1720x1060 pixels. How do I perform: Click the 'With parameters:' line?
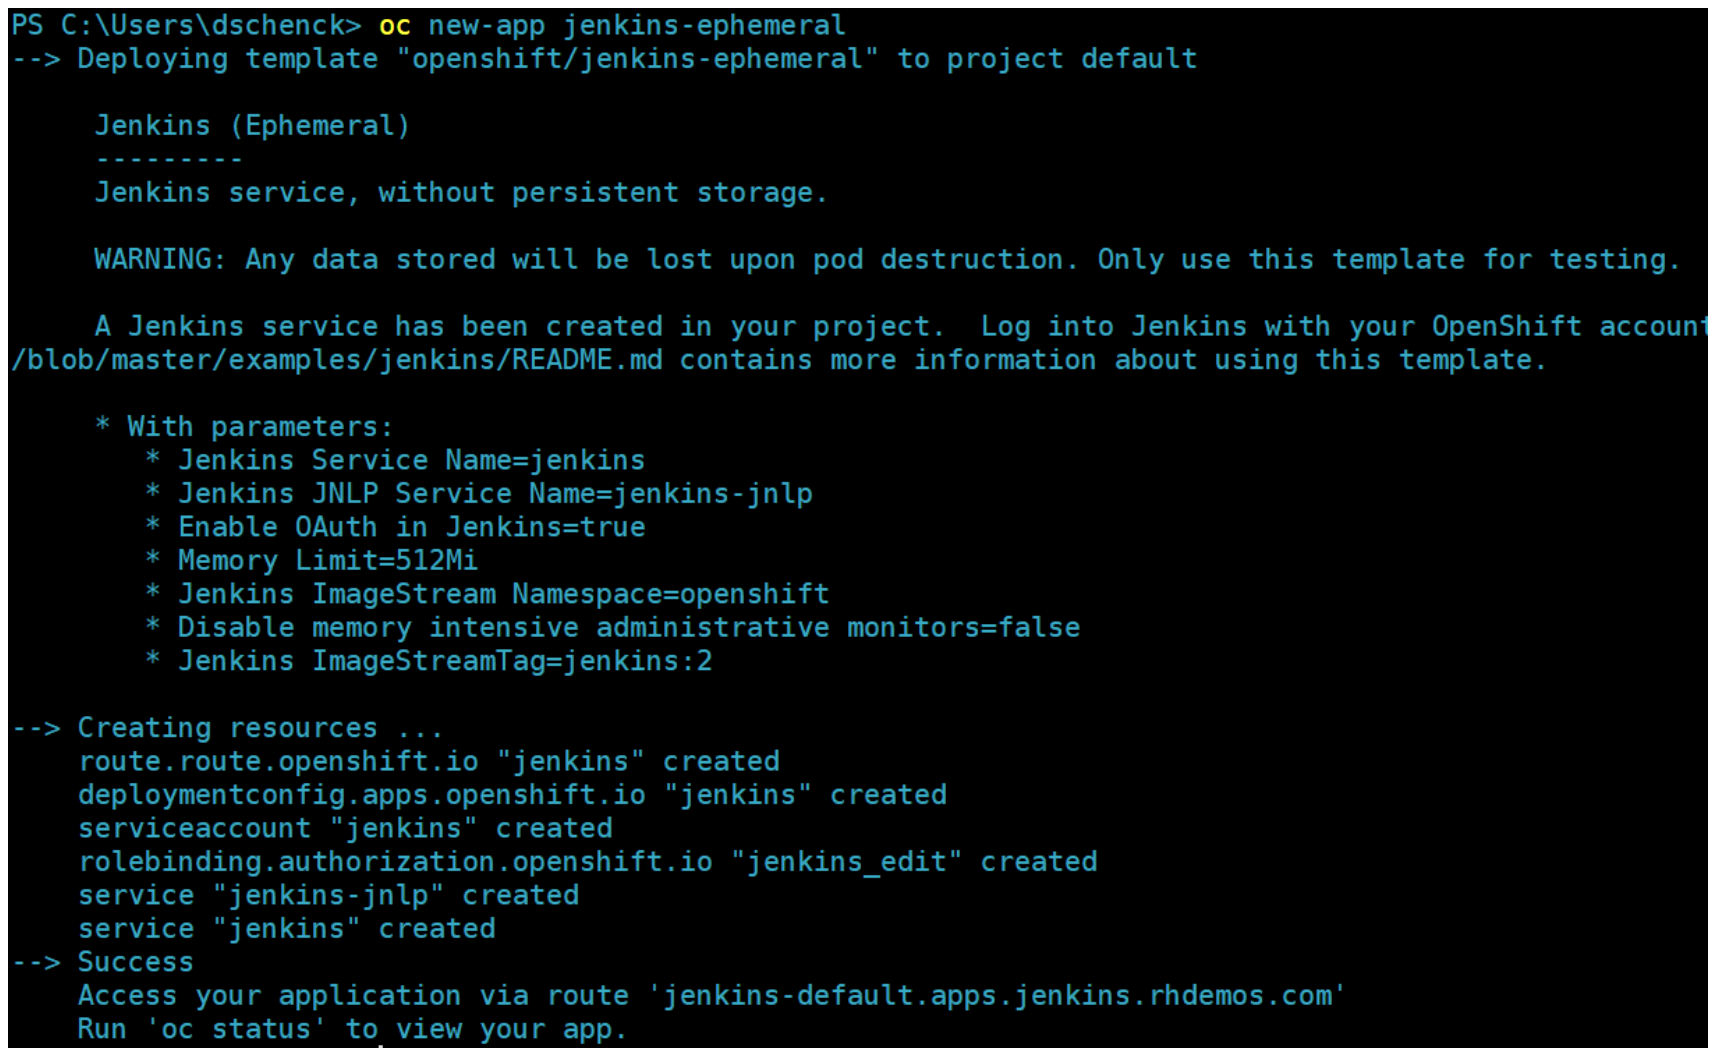point(260,427)
